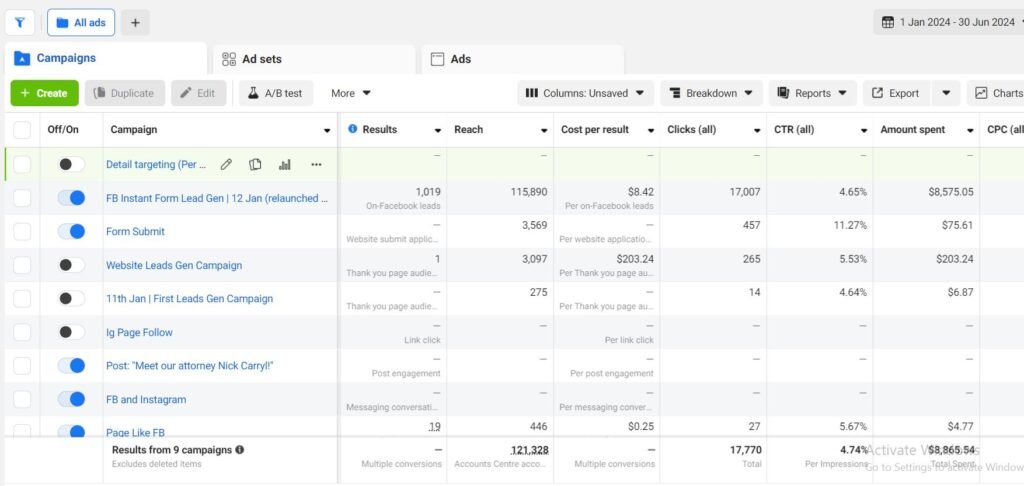Viewport: 1024px width, 486px height.
Task: Open the CTR (all) column dropdown arrow
Action: 864,131
